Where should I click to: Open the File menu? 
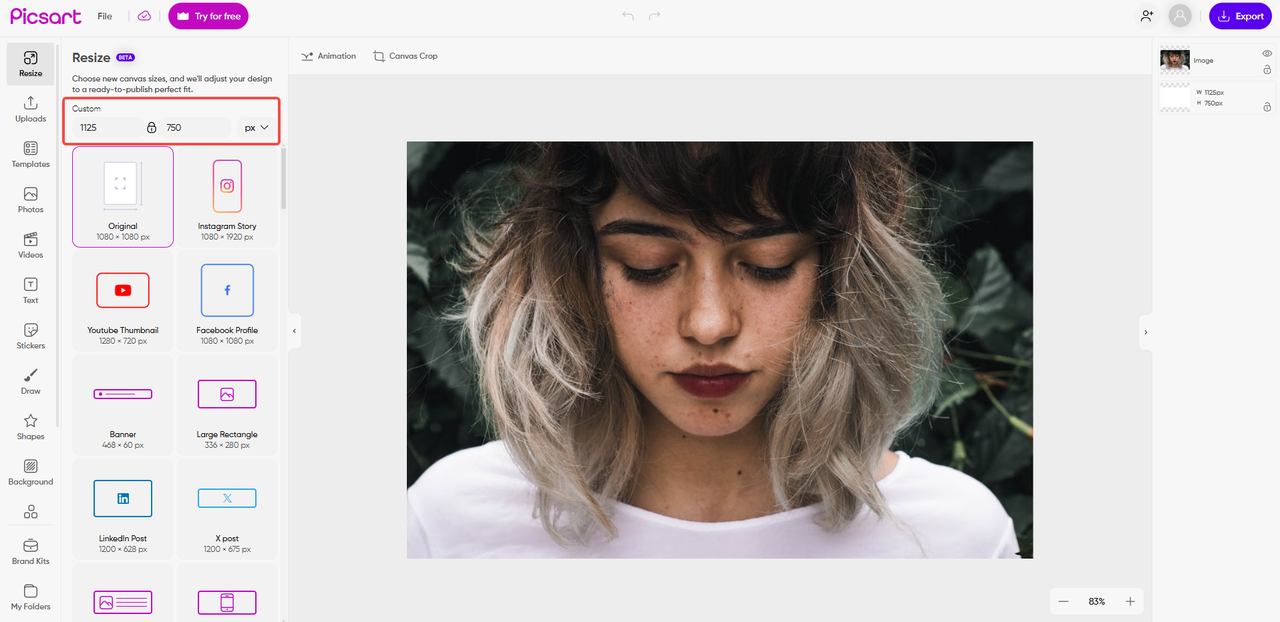pyautogui.click(x=105, y=16)
